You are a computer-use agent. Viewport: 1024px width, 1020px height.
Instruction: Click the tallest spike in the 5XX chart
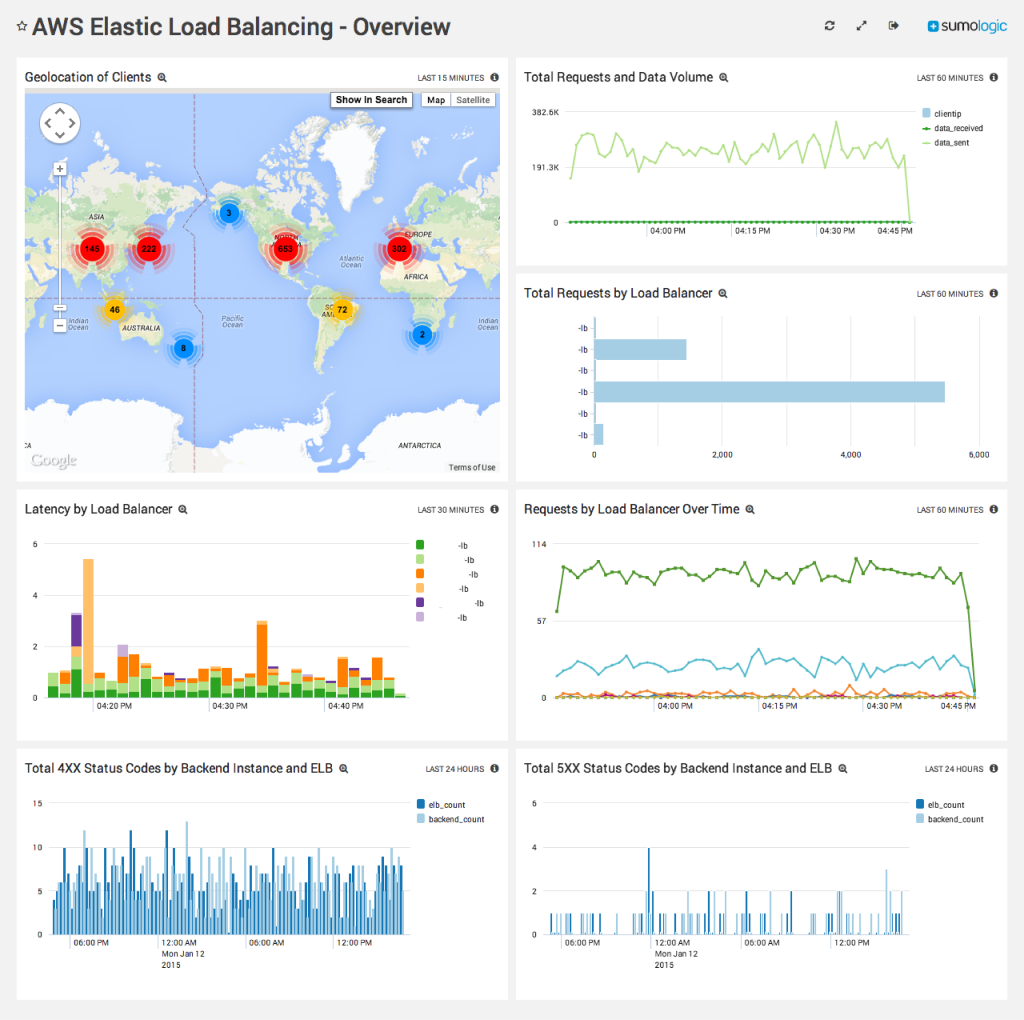648,891
